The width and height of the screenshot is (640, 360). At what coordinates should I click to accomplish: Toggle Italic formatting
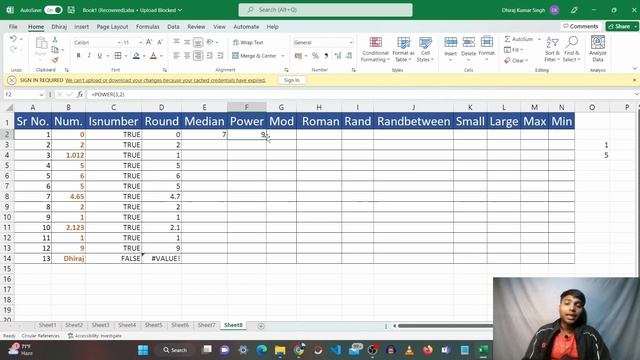(x=89, y=56)
